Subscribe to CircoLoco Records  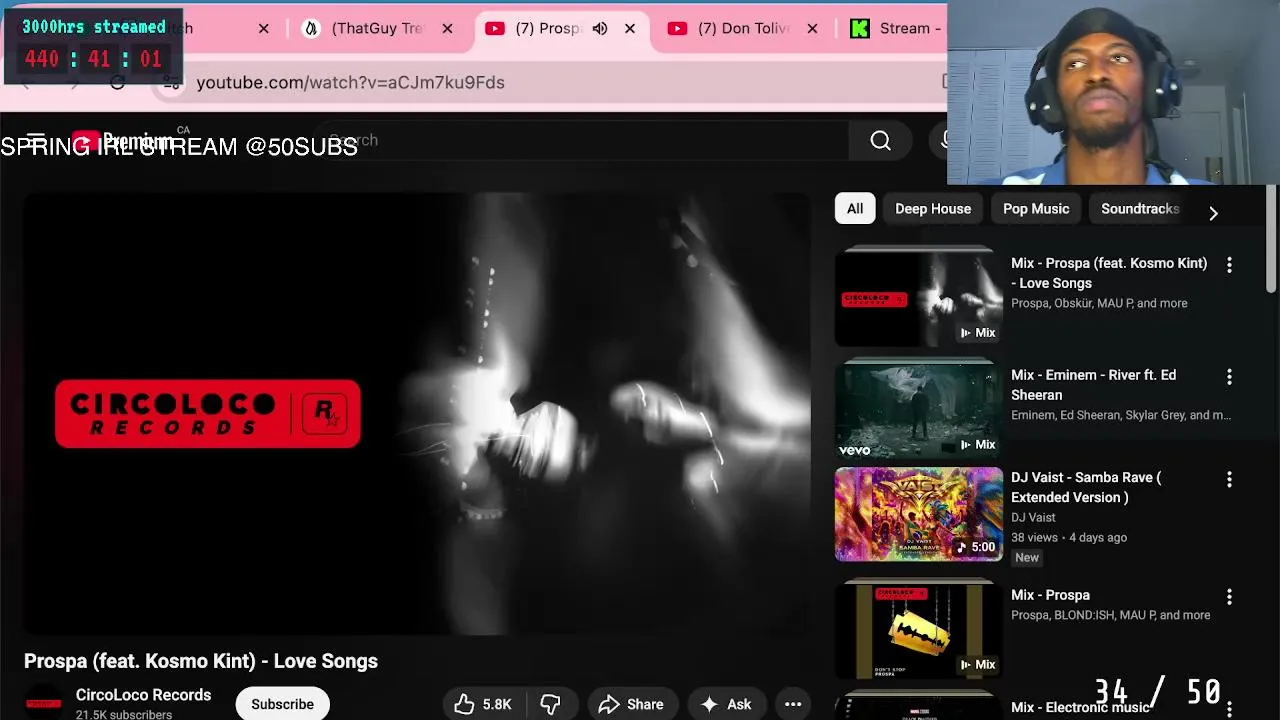coord(282,704)
